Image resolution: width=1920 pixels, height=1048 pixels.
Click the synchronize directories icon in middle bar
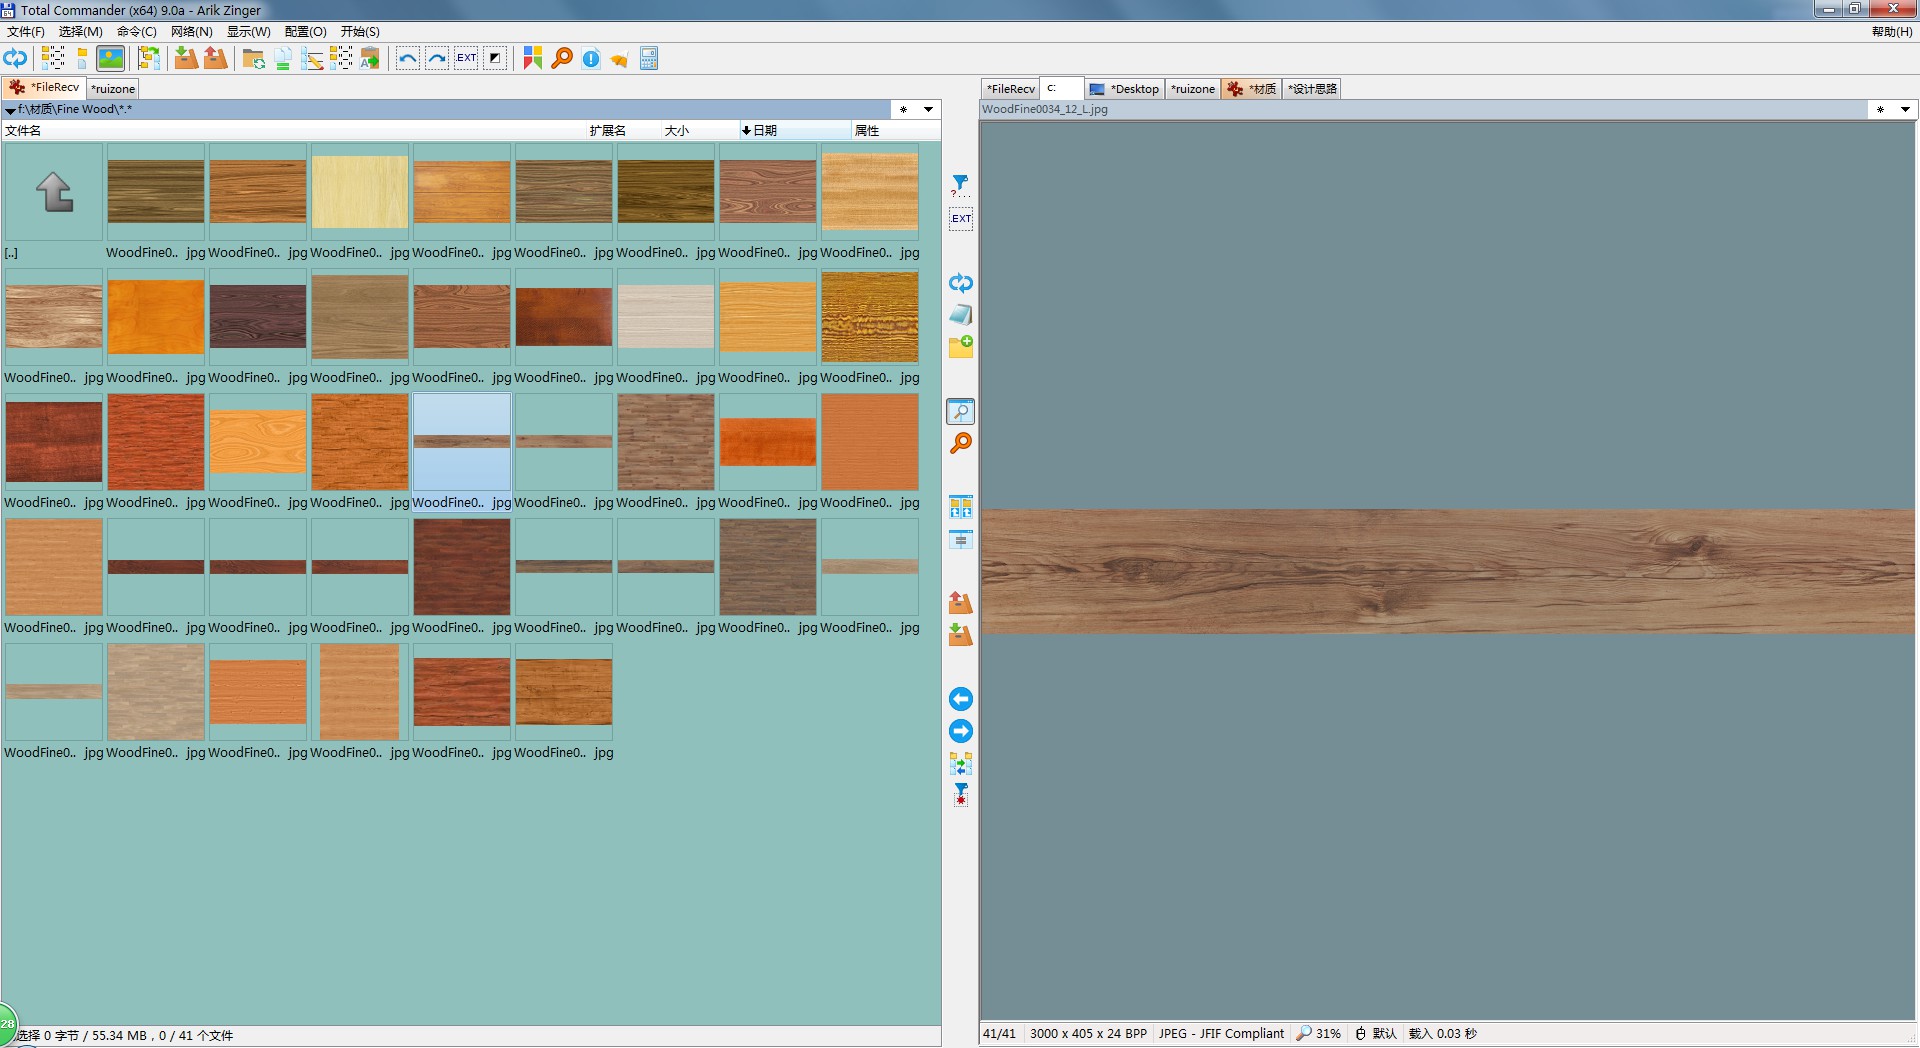[960, 765]
